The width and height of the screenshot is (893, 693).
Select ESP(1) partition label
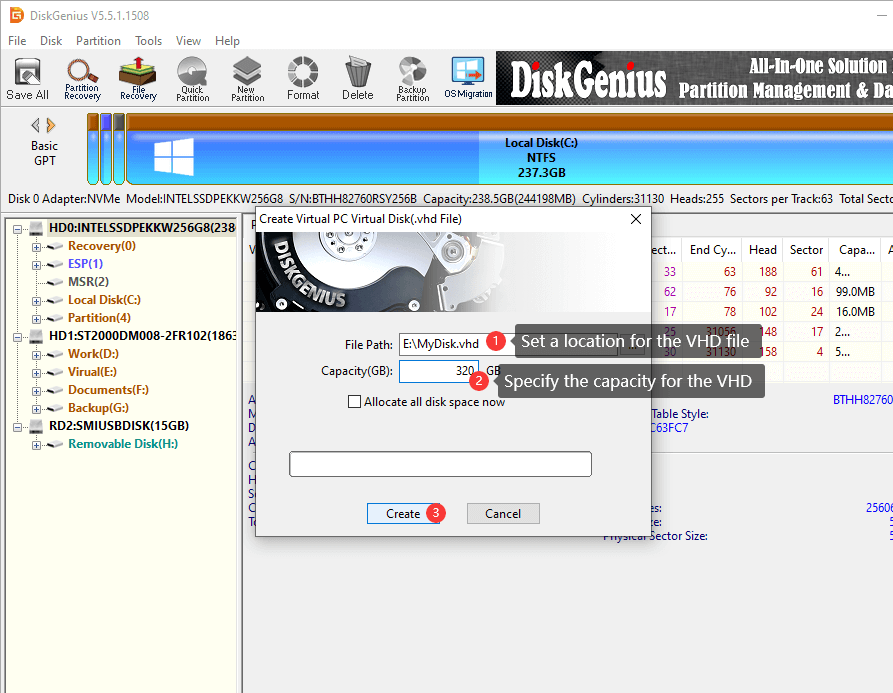(x=85, y=264)
